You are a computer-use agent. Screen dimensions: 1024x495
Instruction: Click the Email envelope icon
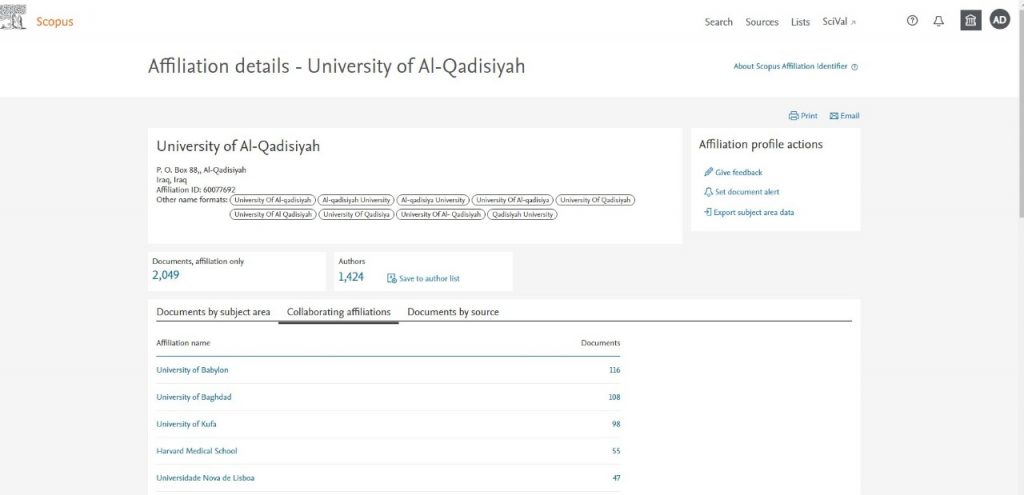coord(834,116)
